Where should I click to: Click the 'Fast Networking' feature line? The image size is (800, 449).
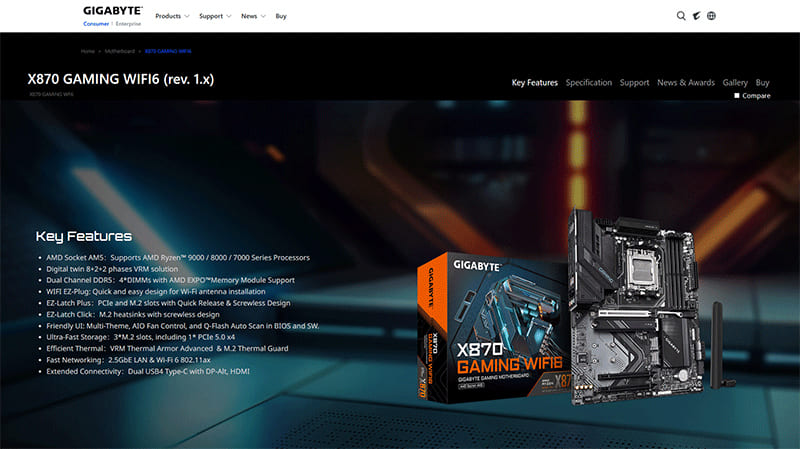tap(129, 360)
